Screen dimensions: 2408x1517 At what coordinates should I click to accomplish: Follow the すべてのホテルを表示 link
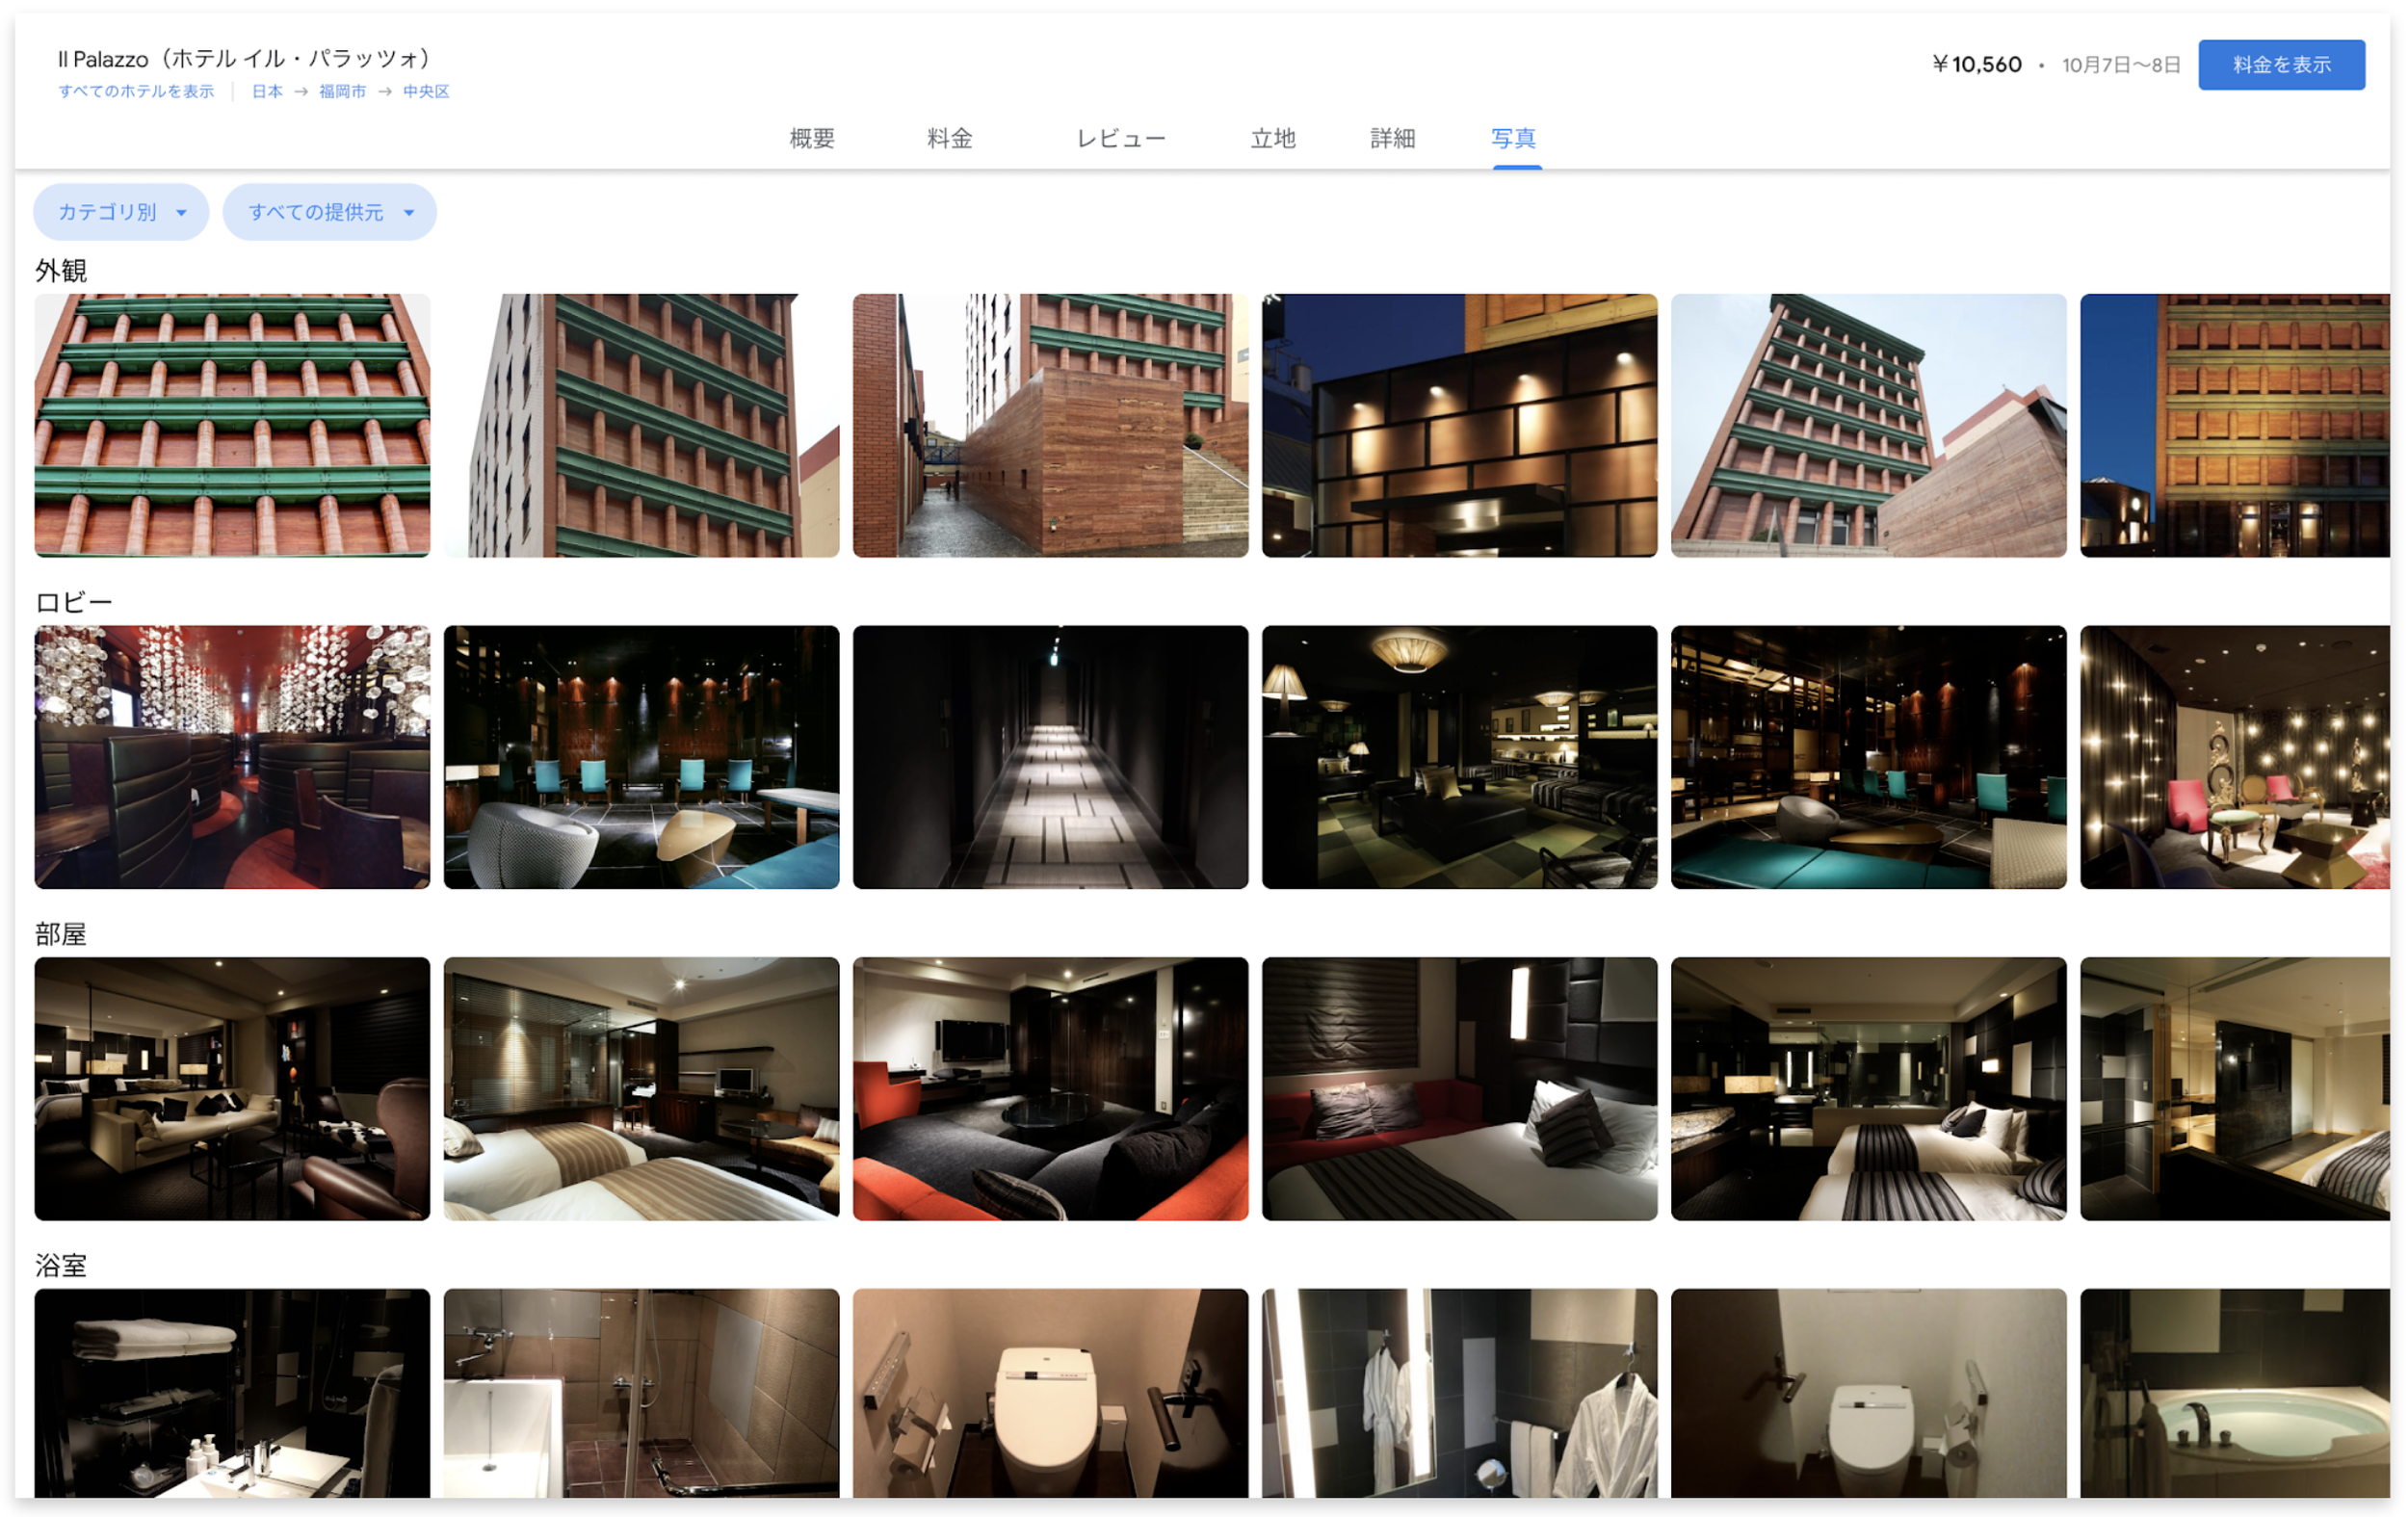coord(136,91)
